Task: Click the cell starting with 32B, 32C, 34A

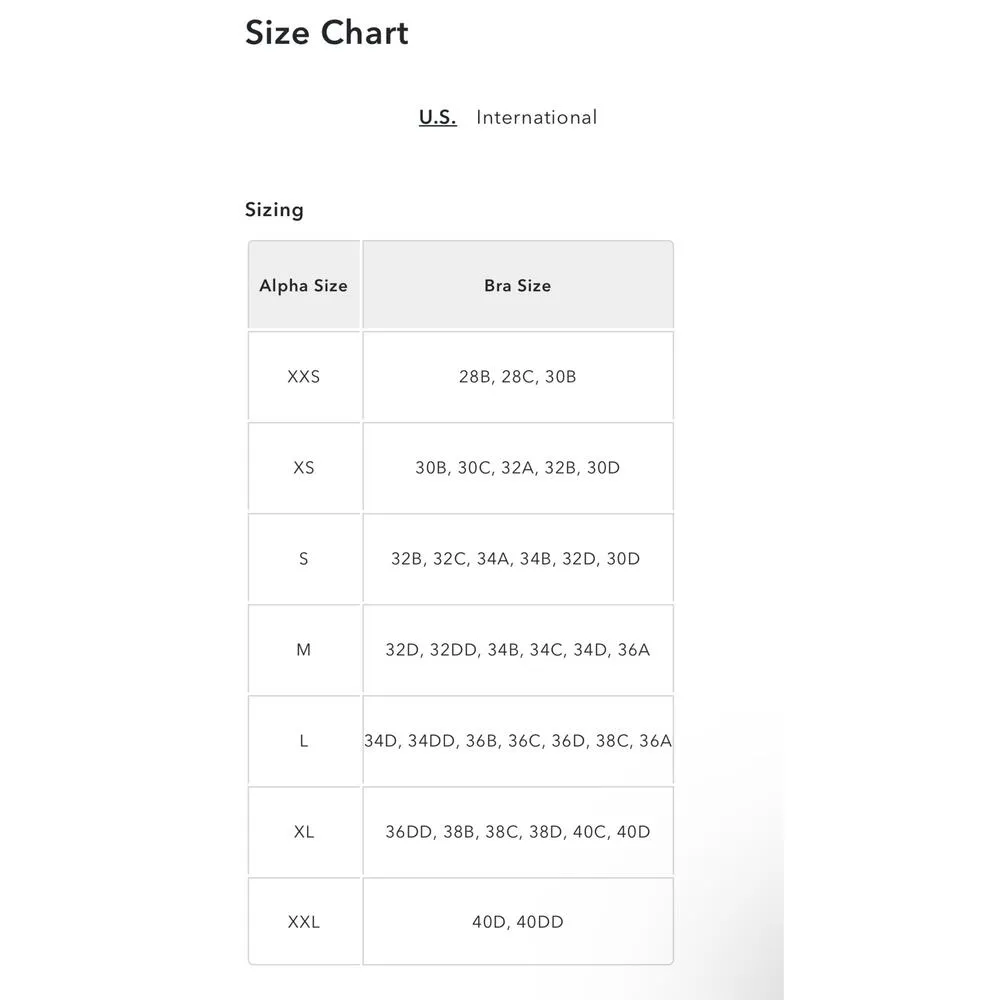Action: click(517, 559)
